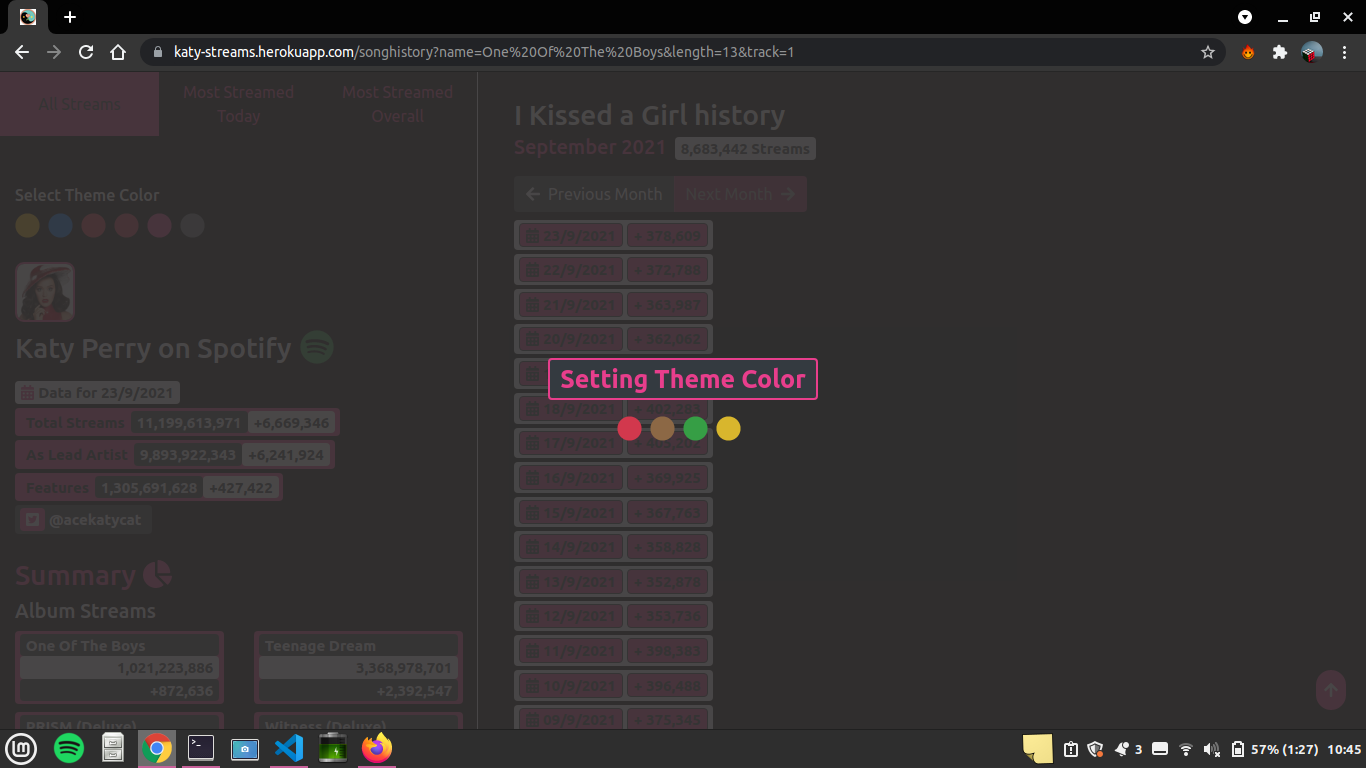Pick the blue theme color swatch
This screenshot has width=1366, height=768.
pos(61,225)
